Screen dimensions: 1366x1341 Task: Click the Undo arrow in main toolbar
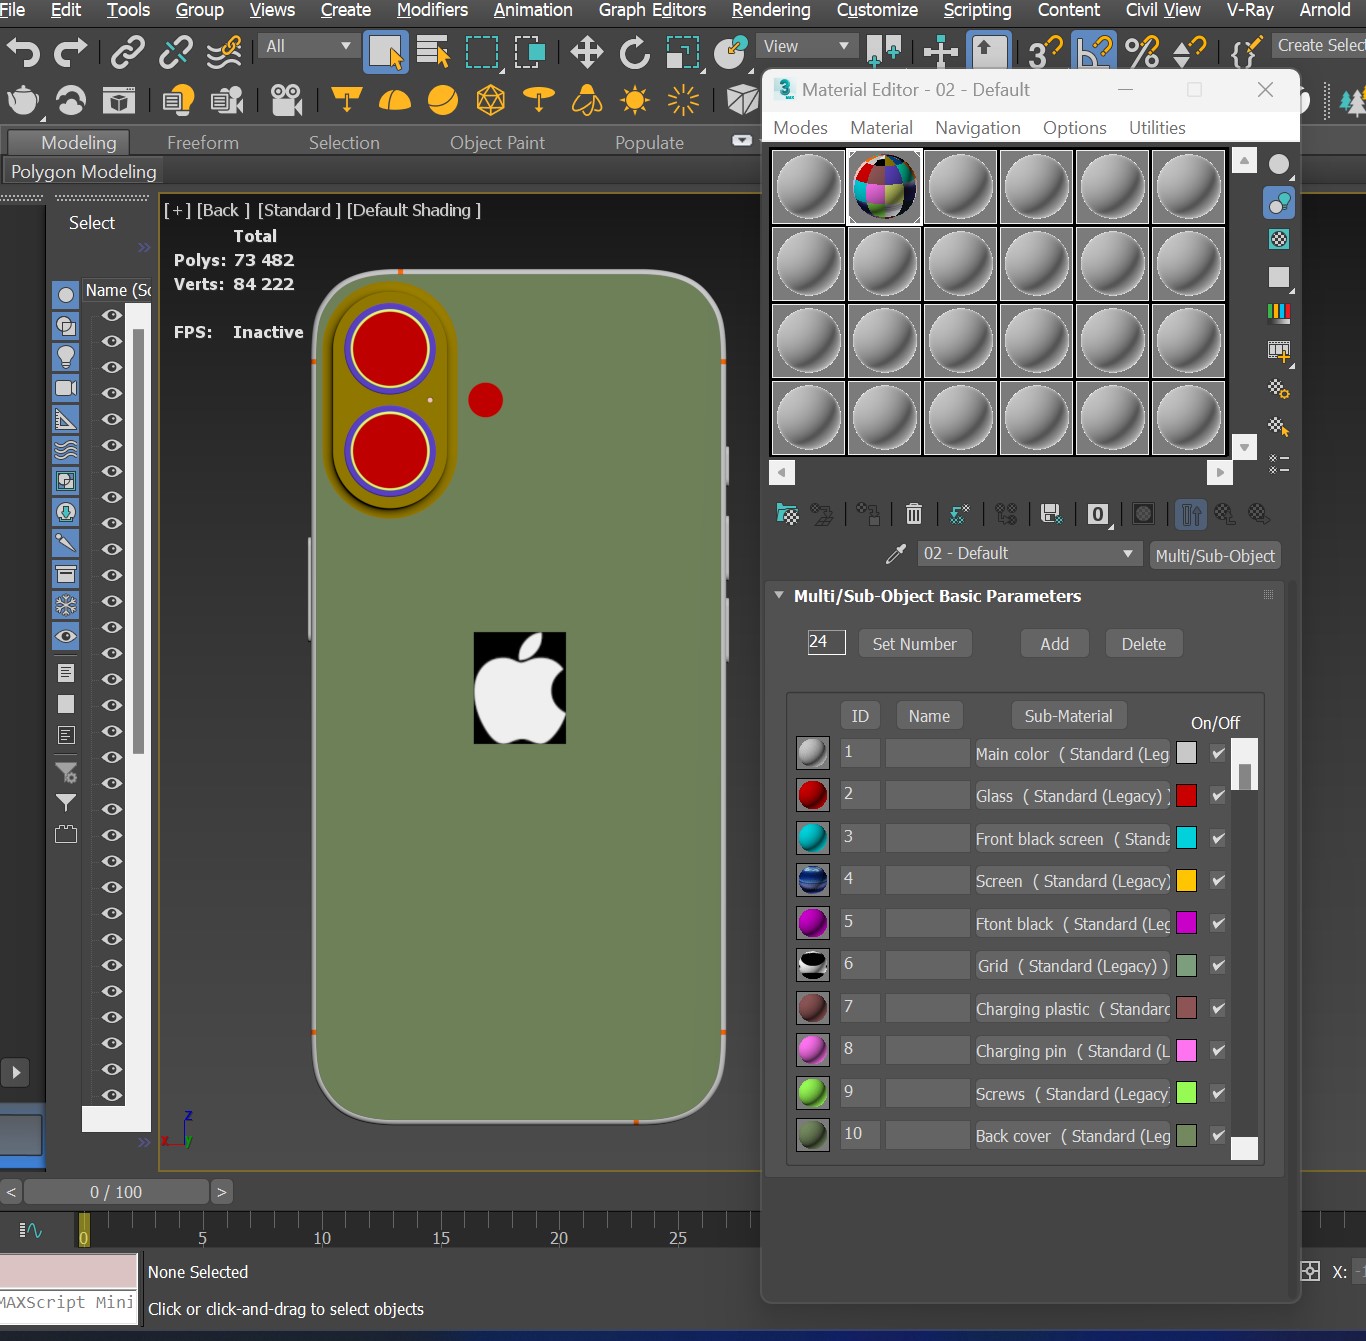(x=23, y=52)
